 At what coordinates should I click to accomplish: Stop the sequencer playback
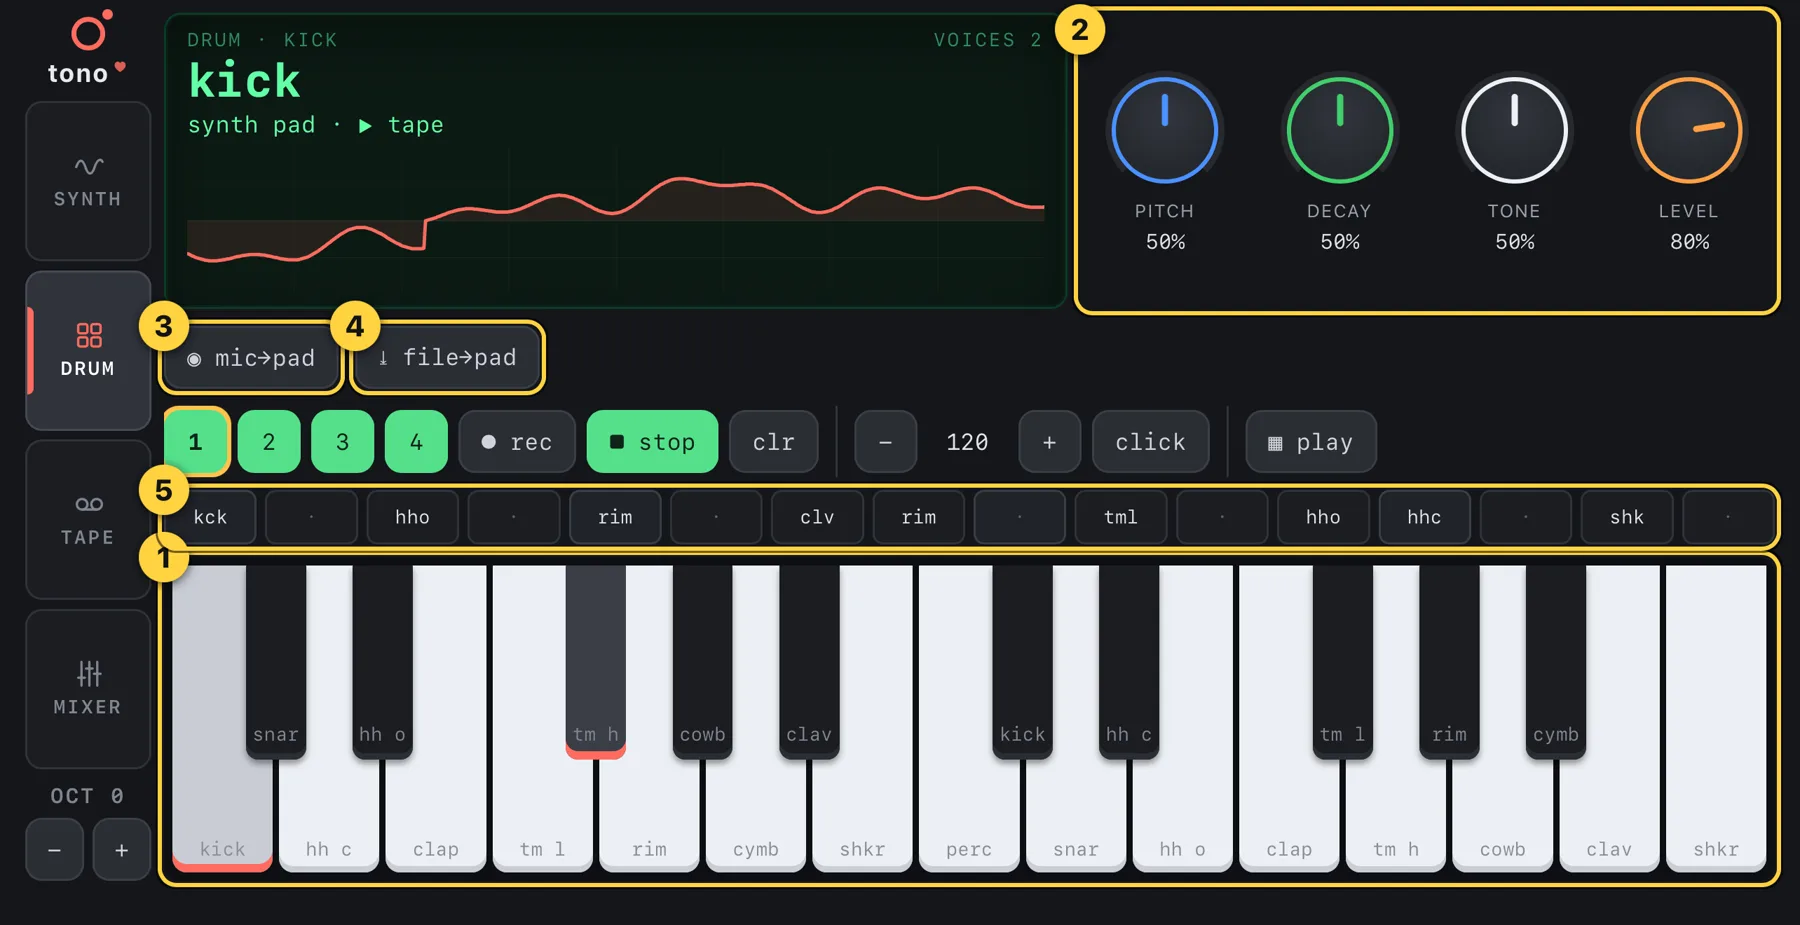(652, 441)
